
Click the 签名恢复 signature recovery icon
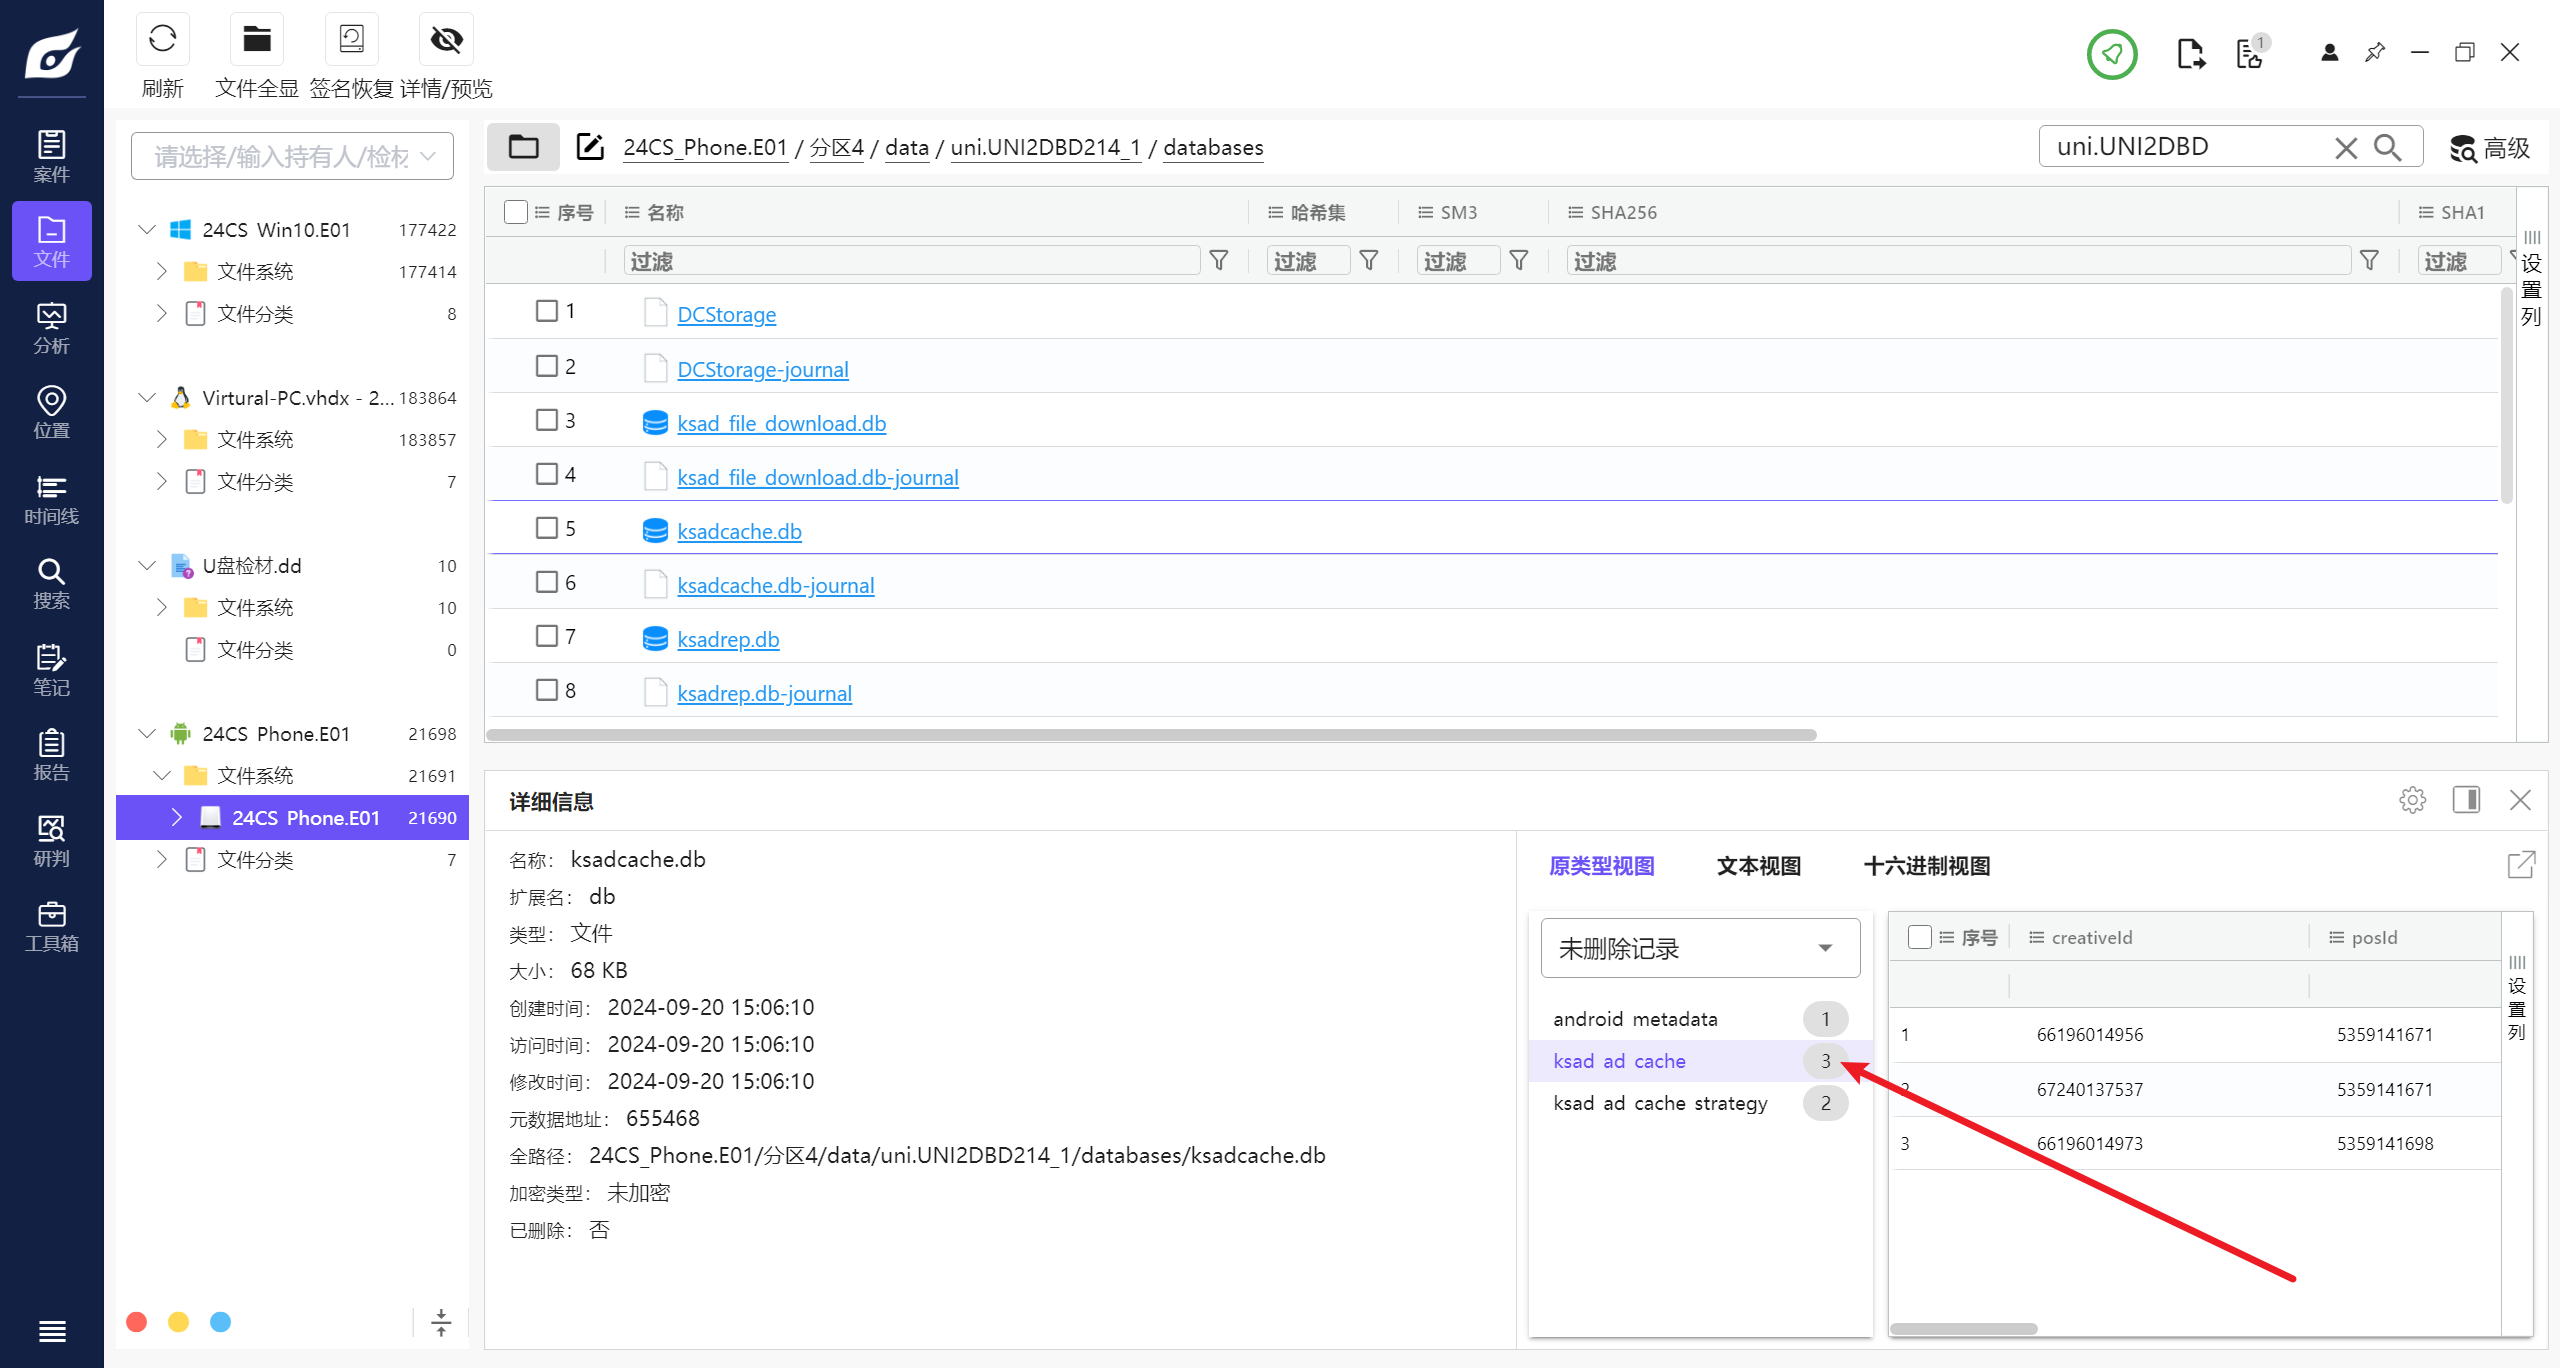(x=351, y=40)
